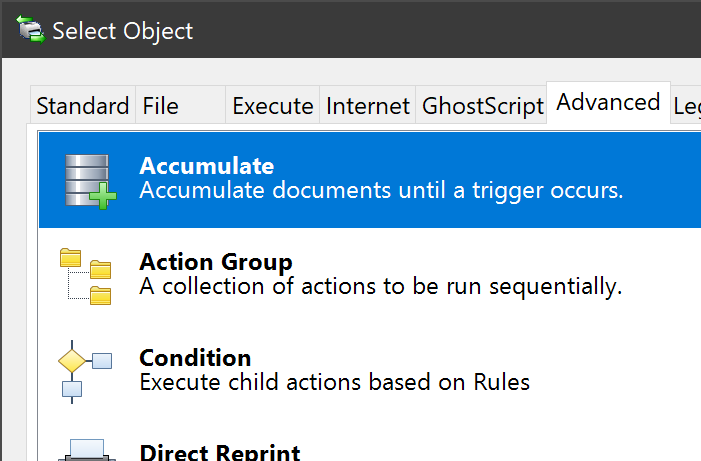Click 'A collection of actions' description text

click(x=381, y=287)
